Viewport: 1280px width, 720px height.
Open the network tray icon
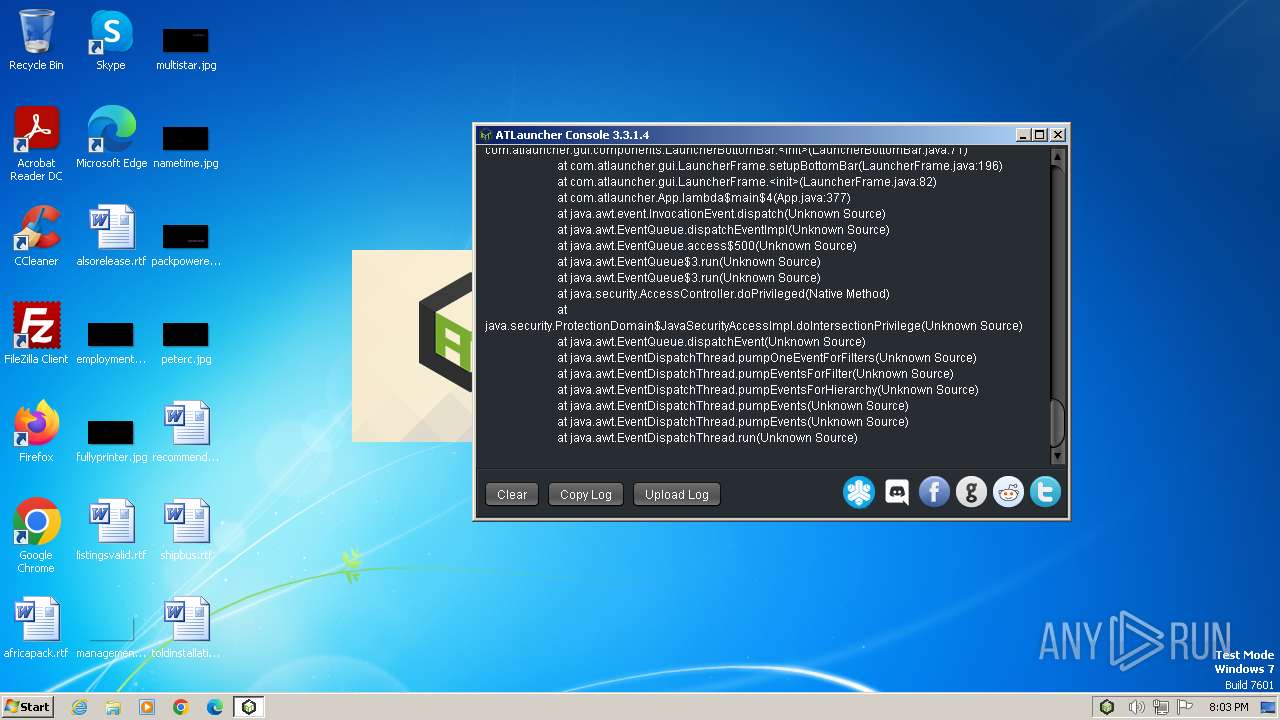[1162, 707]
